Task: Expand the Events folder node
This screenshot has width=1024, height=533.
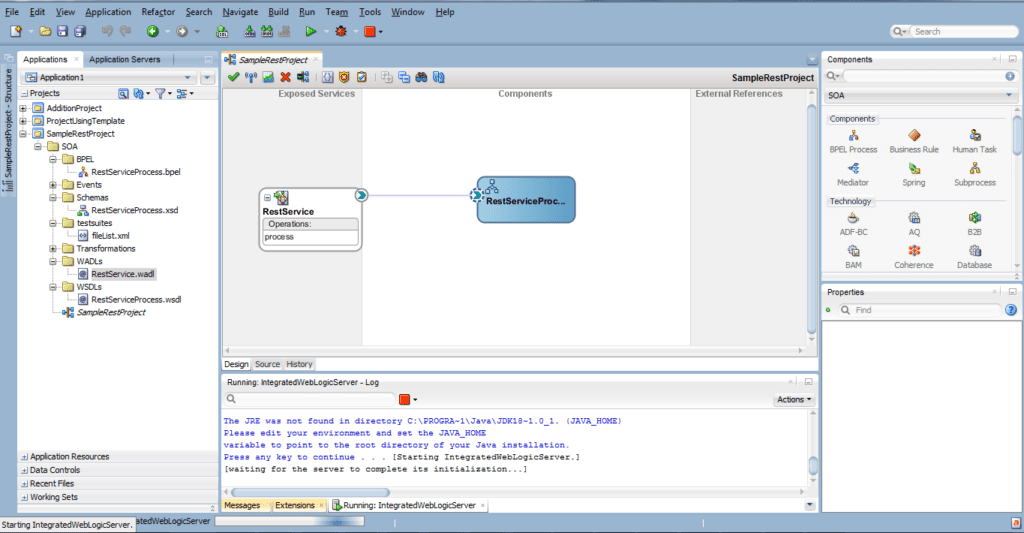Action: coord(53,185)
